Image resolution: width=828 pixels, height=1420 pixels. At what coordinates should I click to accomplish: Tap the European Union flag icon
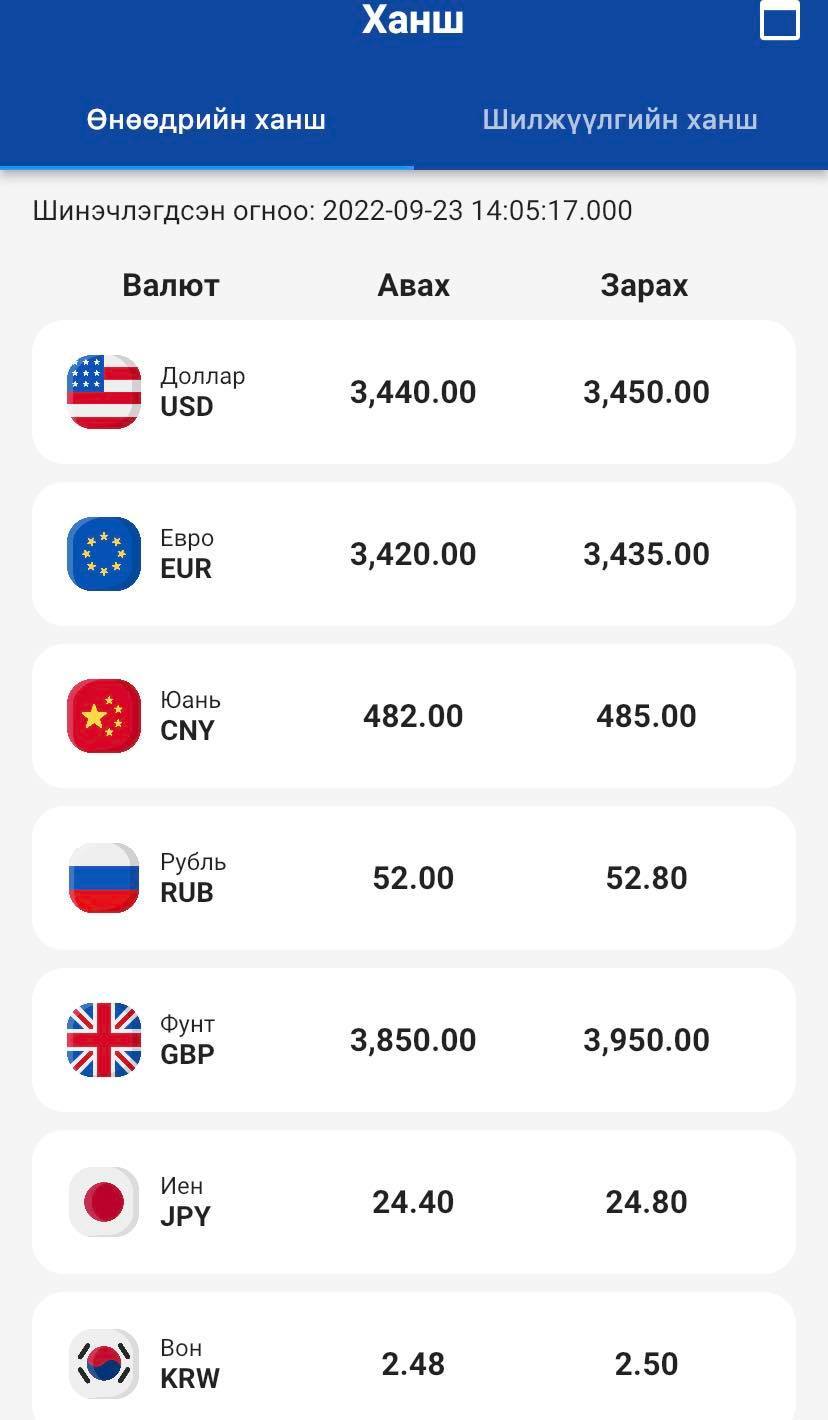104,554
